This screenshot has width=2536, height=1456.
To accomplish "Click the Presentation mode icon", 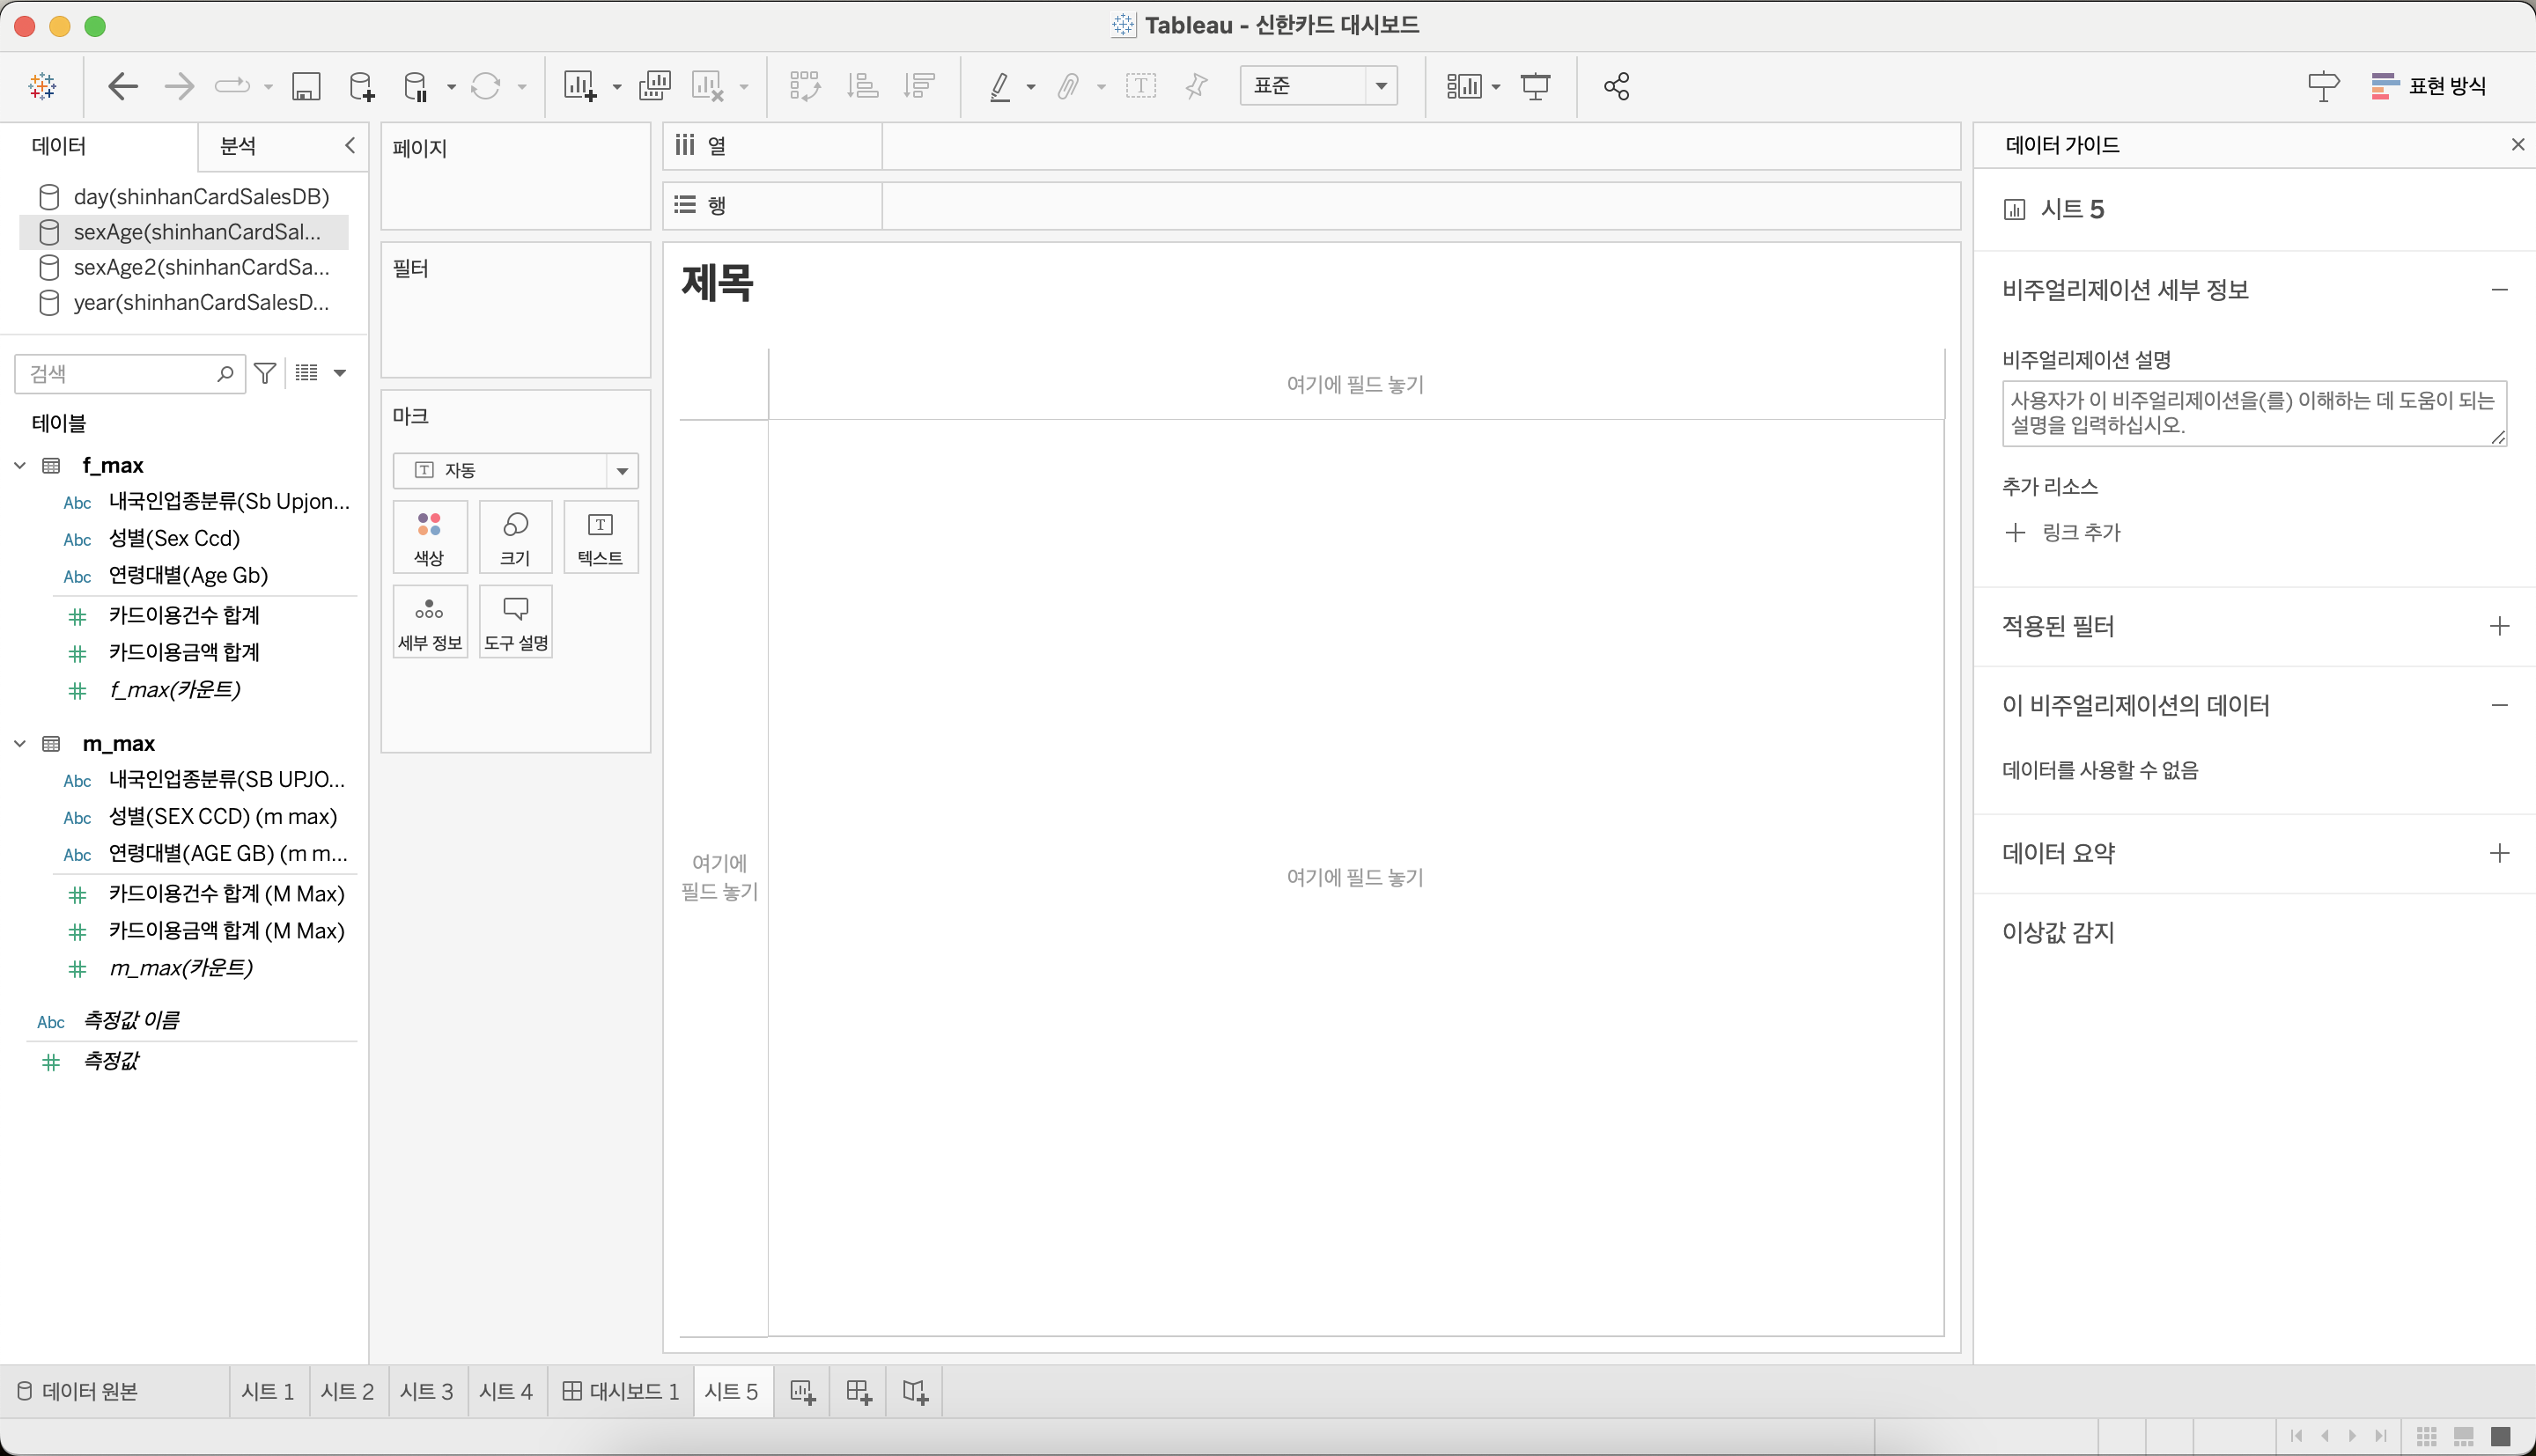I will click(x=1535, y=86).
